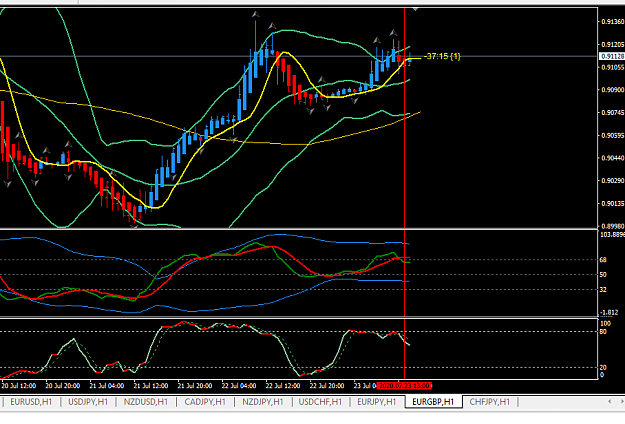Click the 20 Jul 12:00 time label
The width and height of the screenshot is (625, 424).
coord(19,386)
